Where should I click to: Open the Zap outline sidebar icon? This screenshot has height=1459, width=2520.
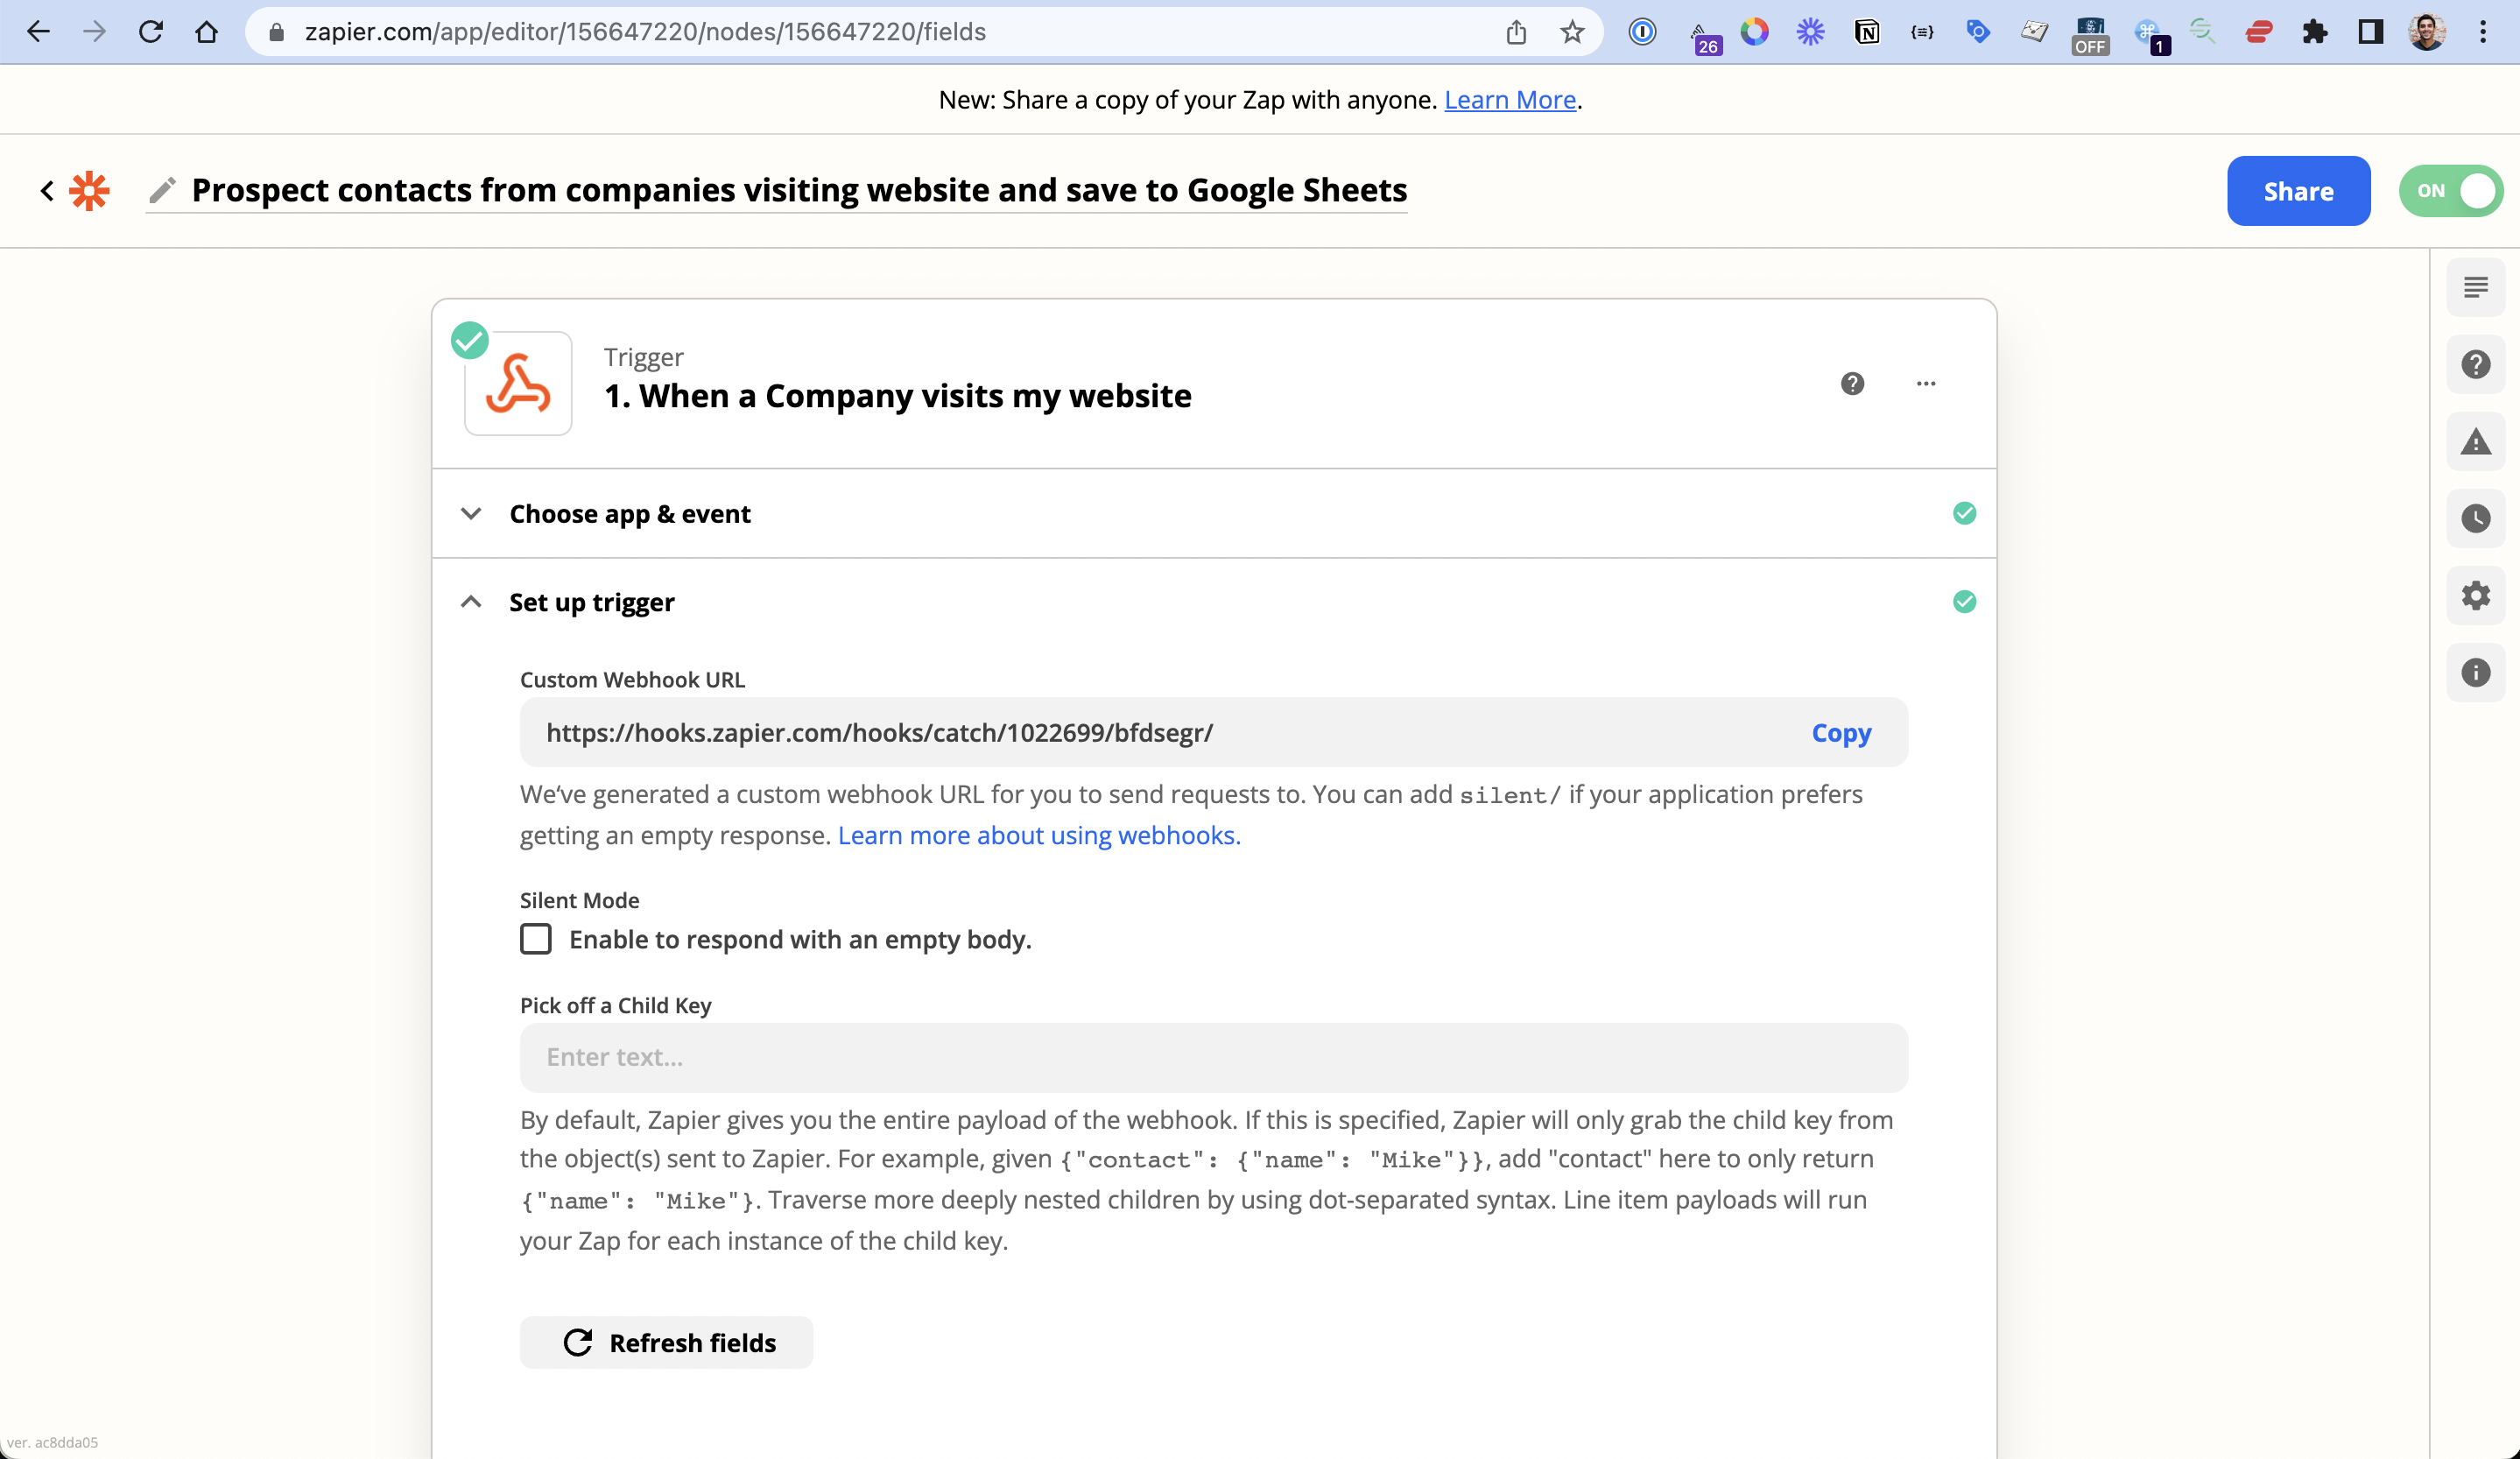(2475, 288)
